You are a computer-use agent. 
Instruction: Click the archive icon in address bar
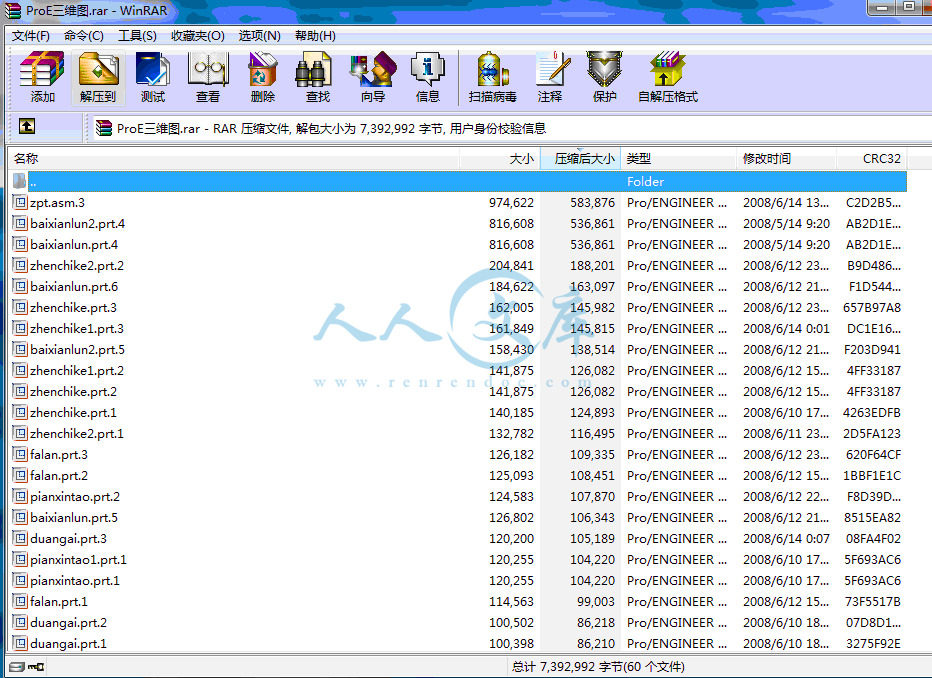pyautogui.click(x=104, y=128)
